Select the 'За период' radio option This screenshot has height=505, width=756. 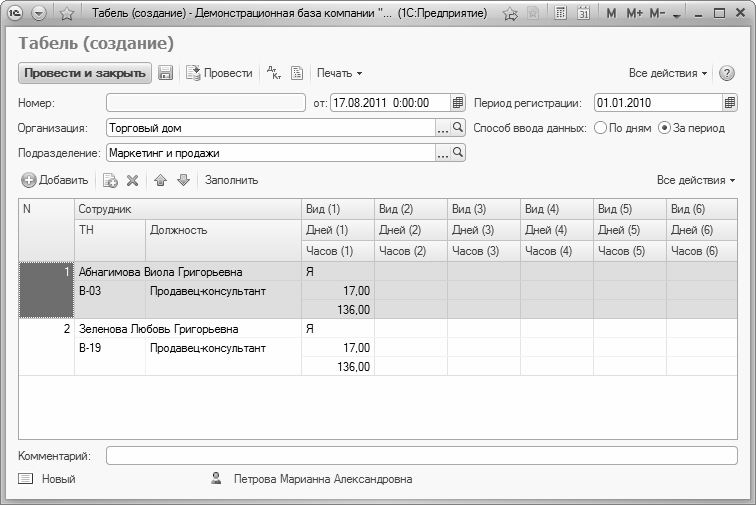664,128
